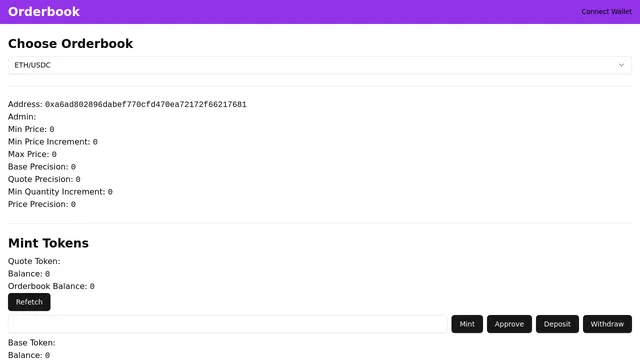Screen dimensions: 640x360
Task: Click the Min Price Increment: 0 line
Action: click(53, 142)
